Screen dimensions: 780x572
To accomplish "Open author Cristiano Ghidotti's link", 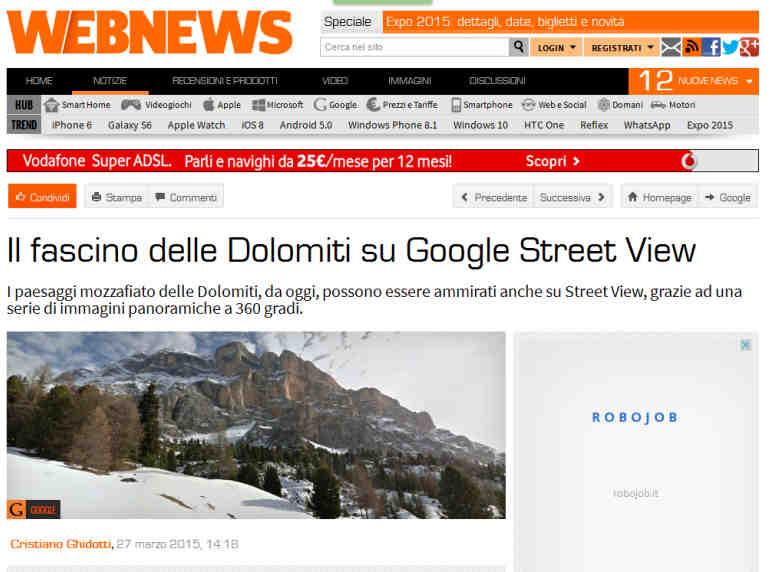I will pos(61,544).
